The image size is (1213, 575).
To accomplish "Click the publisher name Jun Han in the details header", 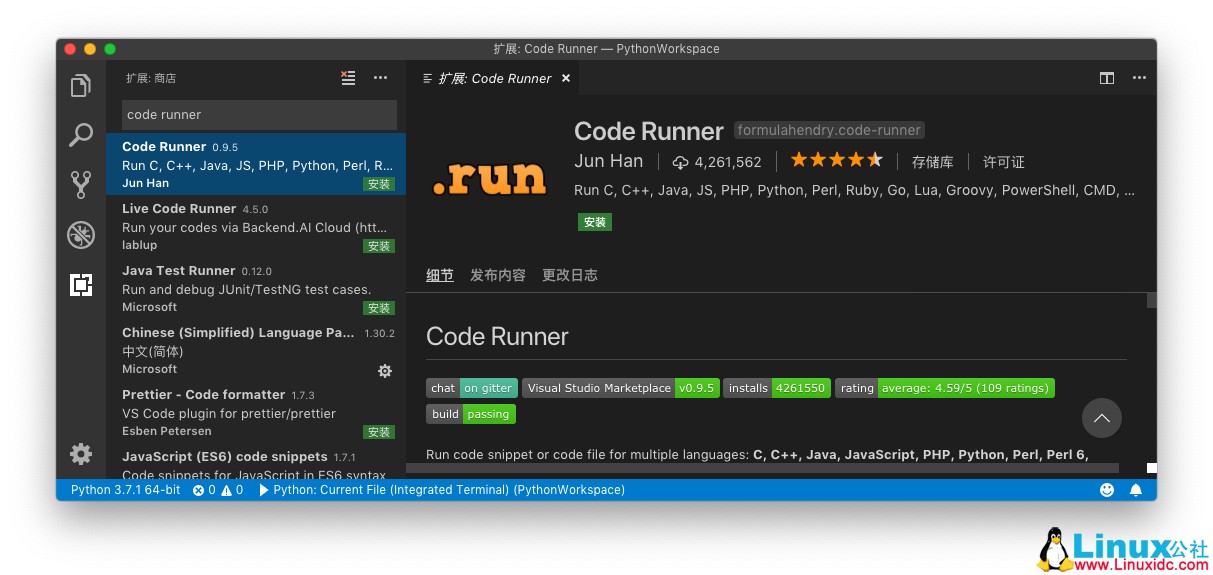I will tap(609, 161).
